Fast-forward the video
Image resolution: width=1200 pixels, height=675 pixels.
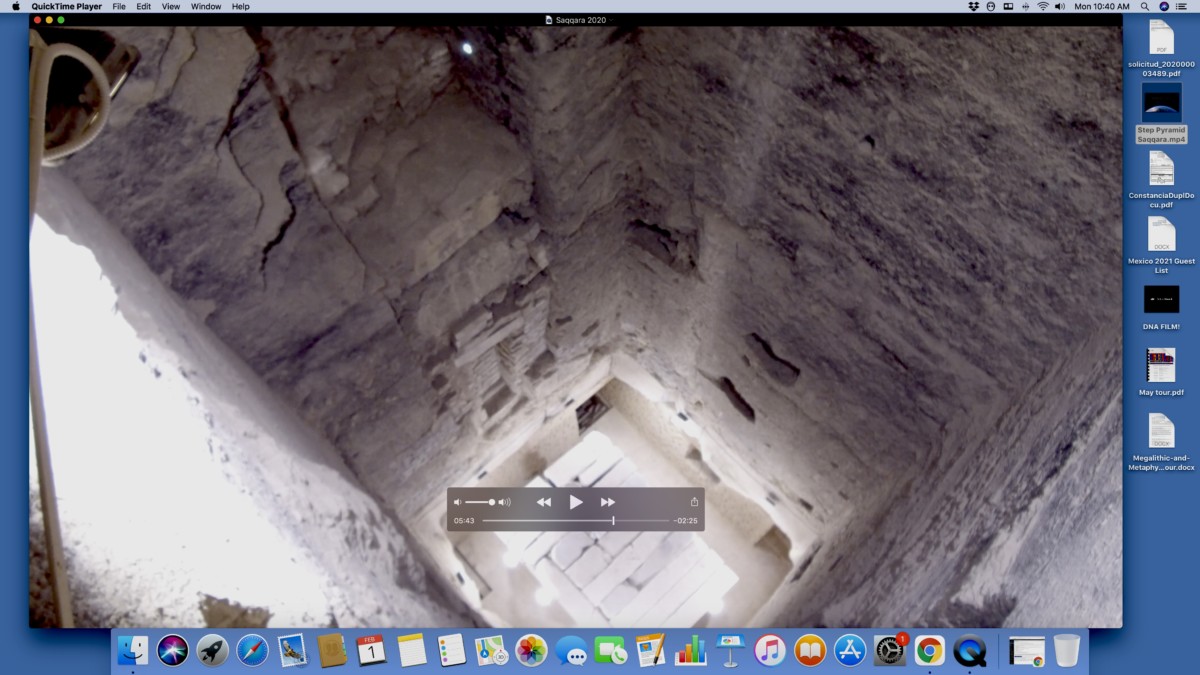click(x=608, y=502)
